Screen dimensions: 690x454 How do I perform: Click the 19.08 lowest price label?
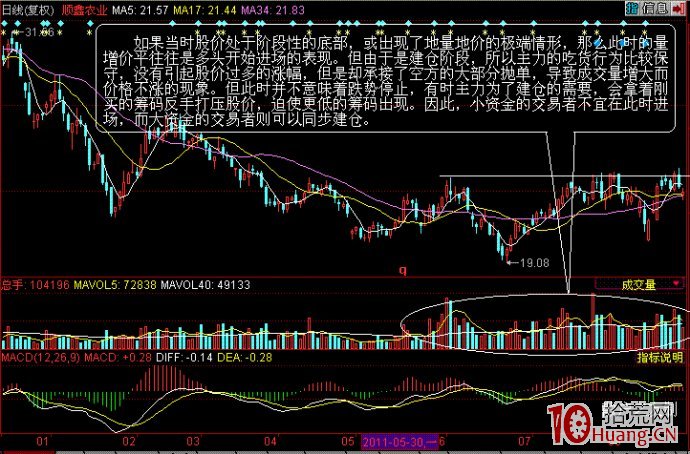[534, 263]
